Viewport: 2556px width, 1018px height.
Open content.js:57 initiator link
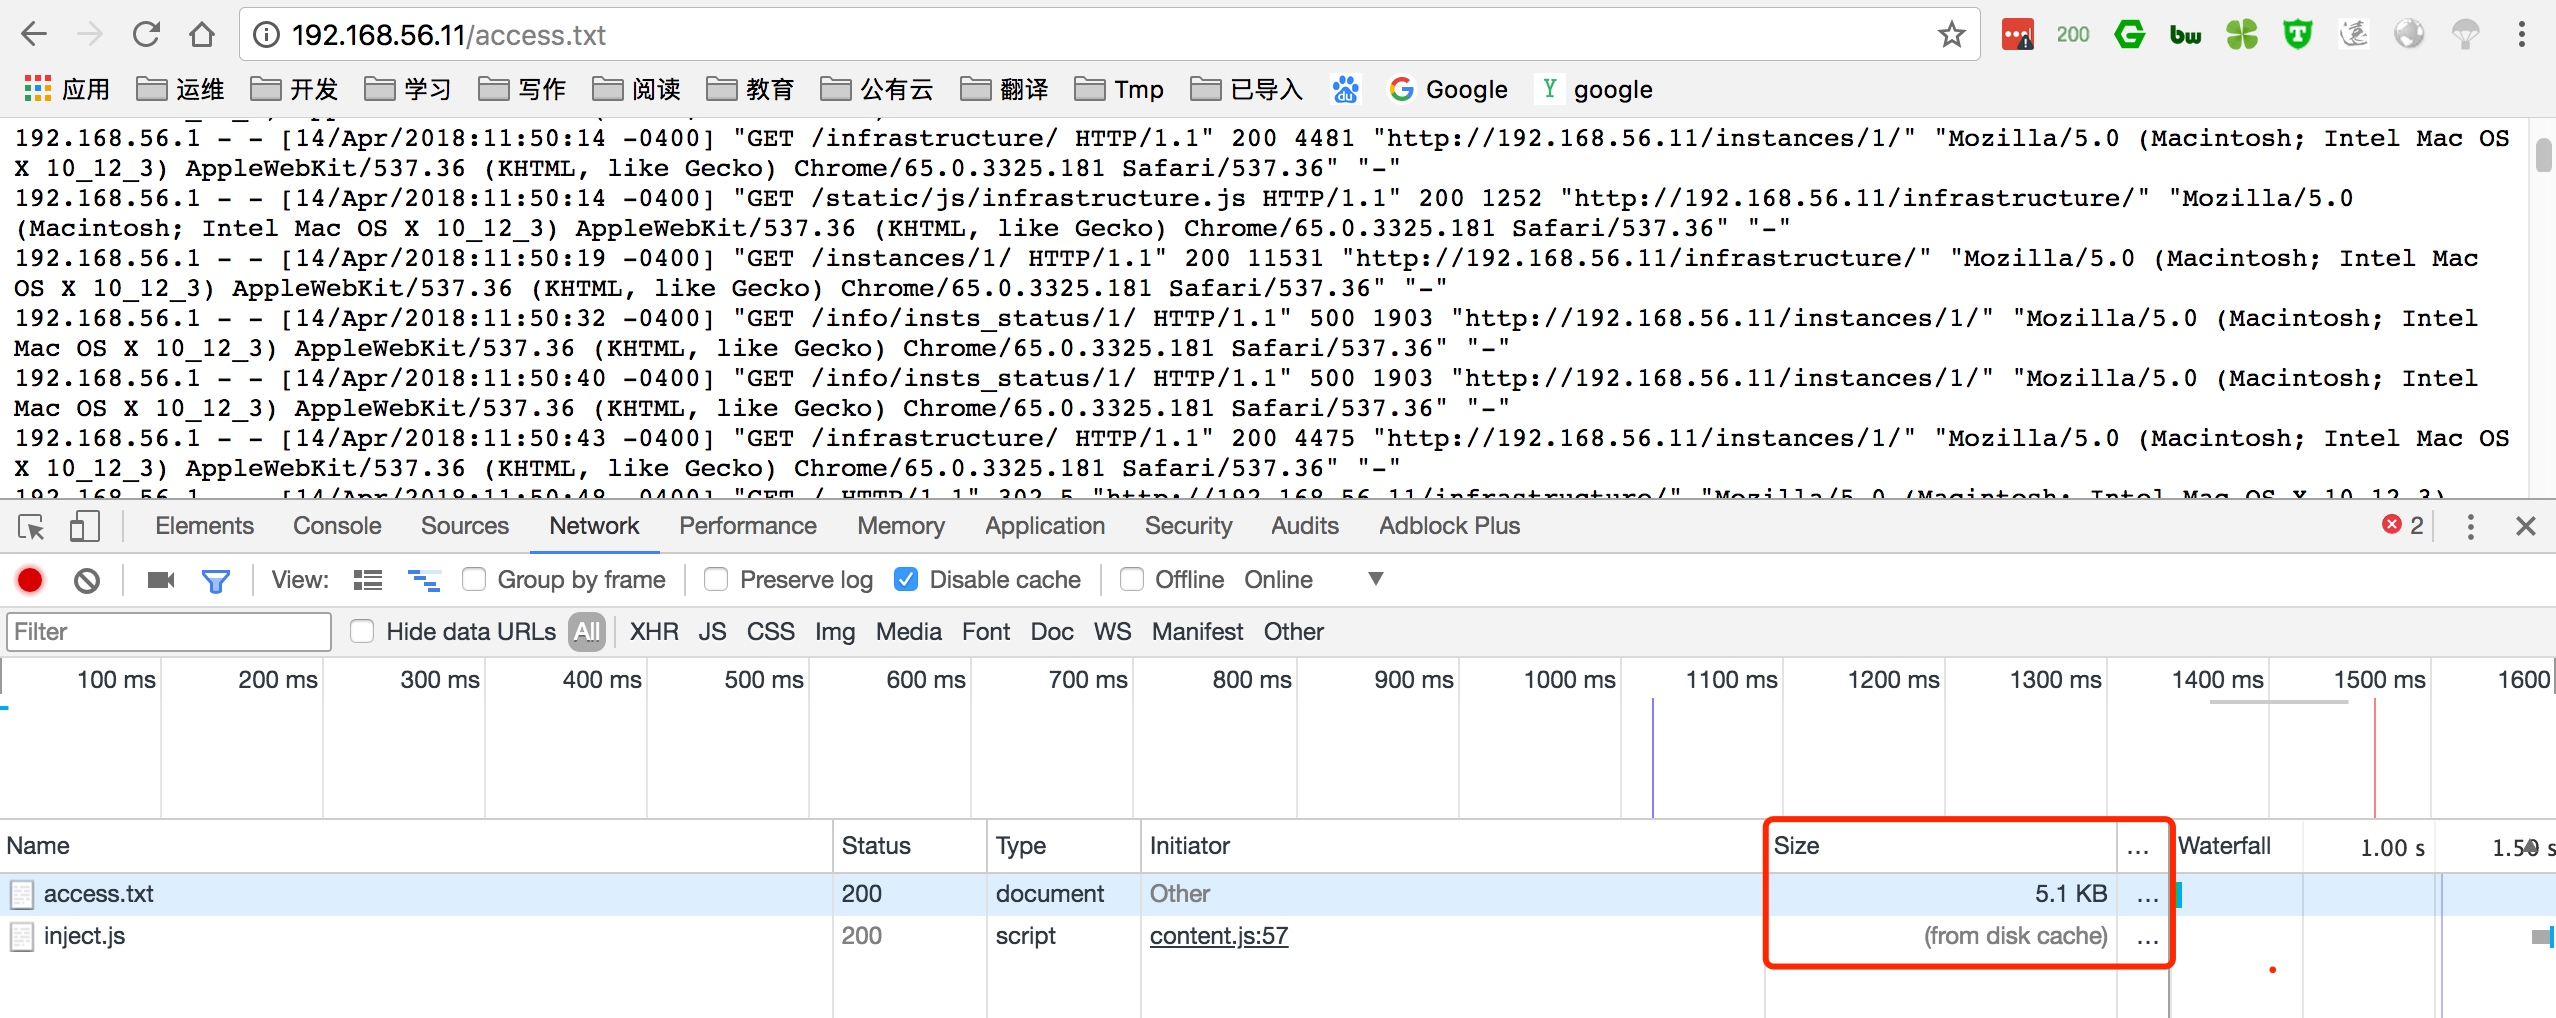coord(1218,936)
